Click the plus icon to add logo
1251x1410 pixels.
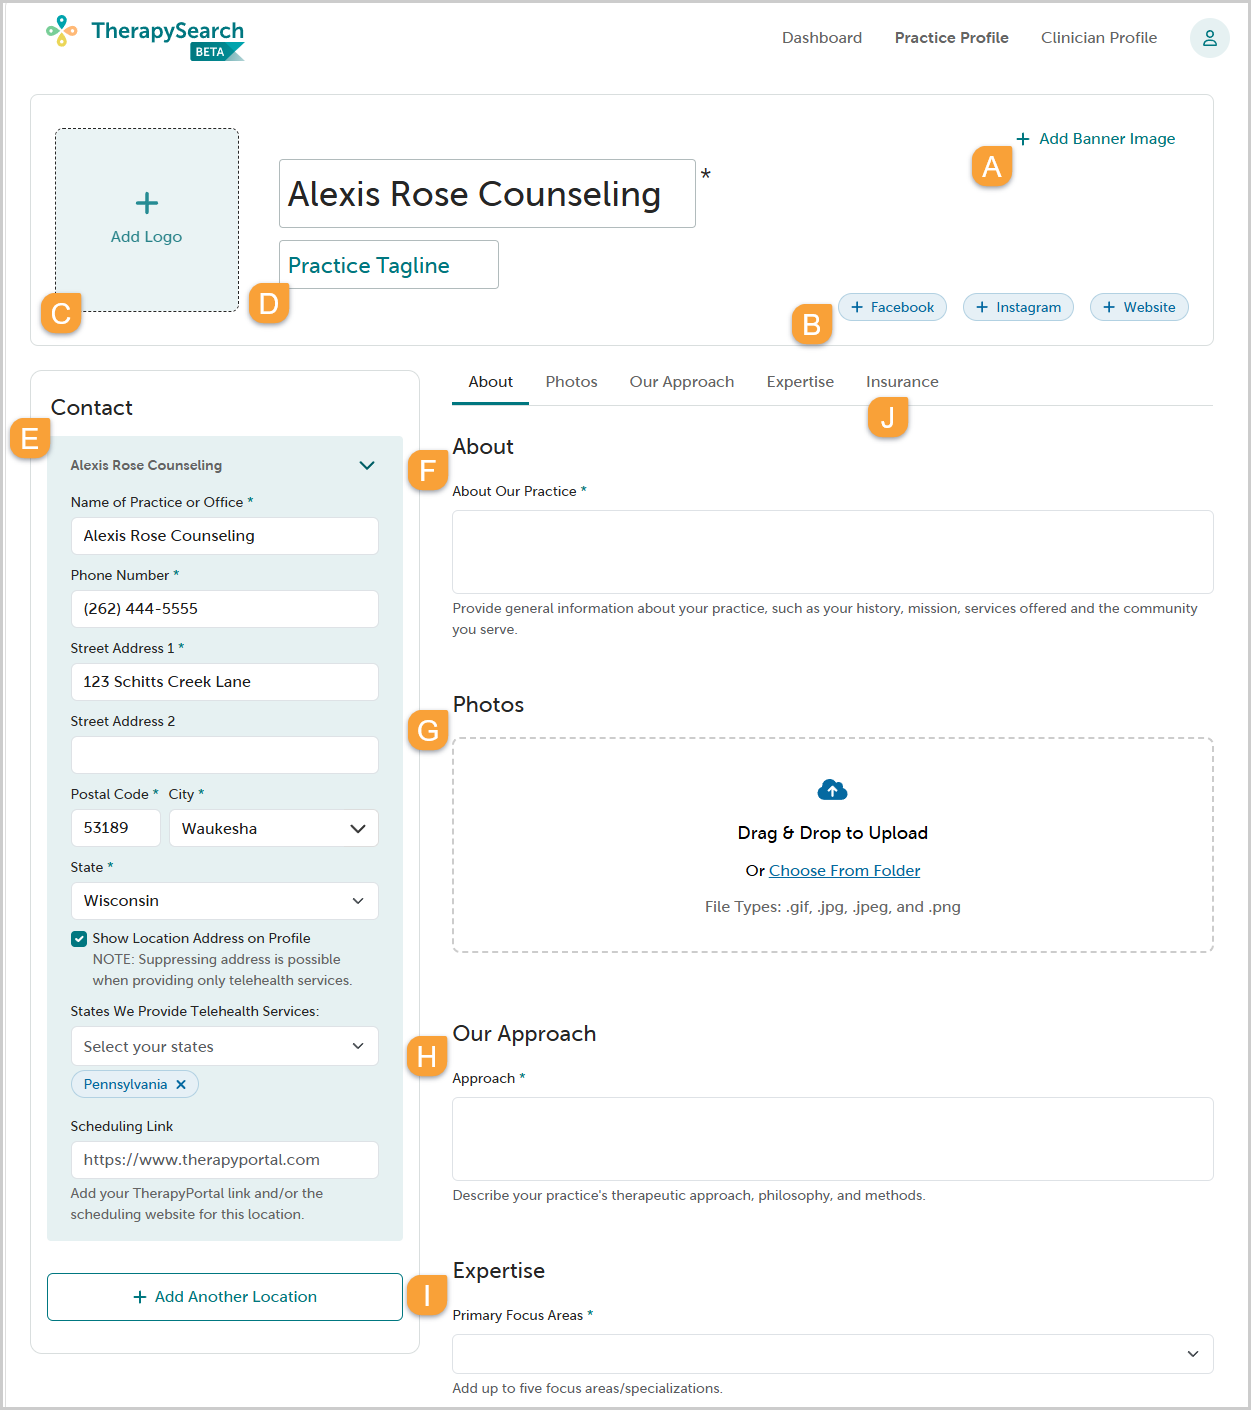[x=147, y=203]
